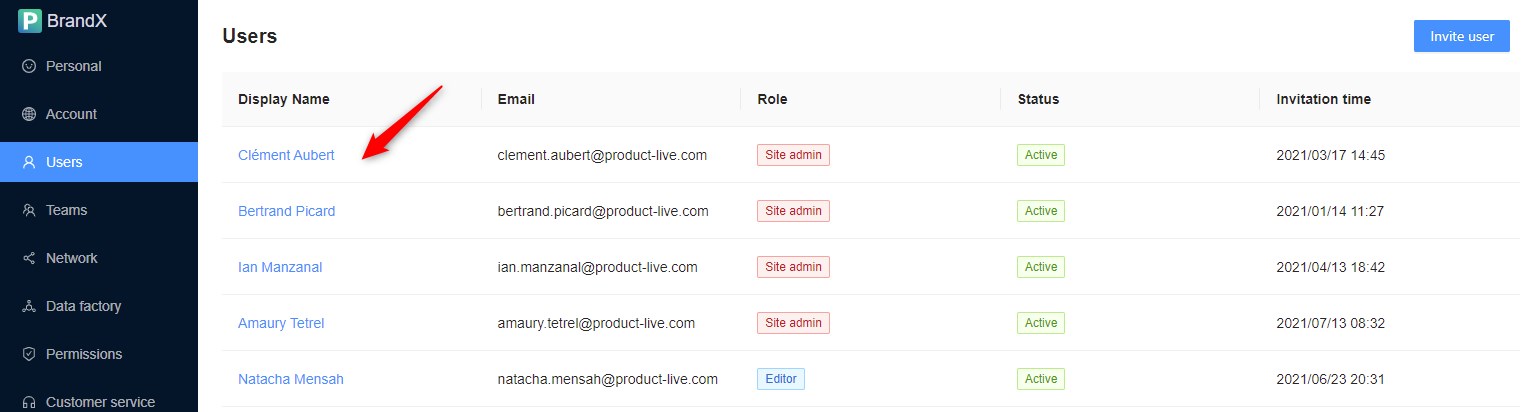Click the Data factory icon

click(29, 306)
